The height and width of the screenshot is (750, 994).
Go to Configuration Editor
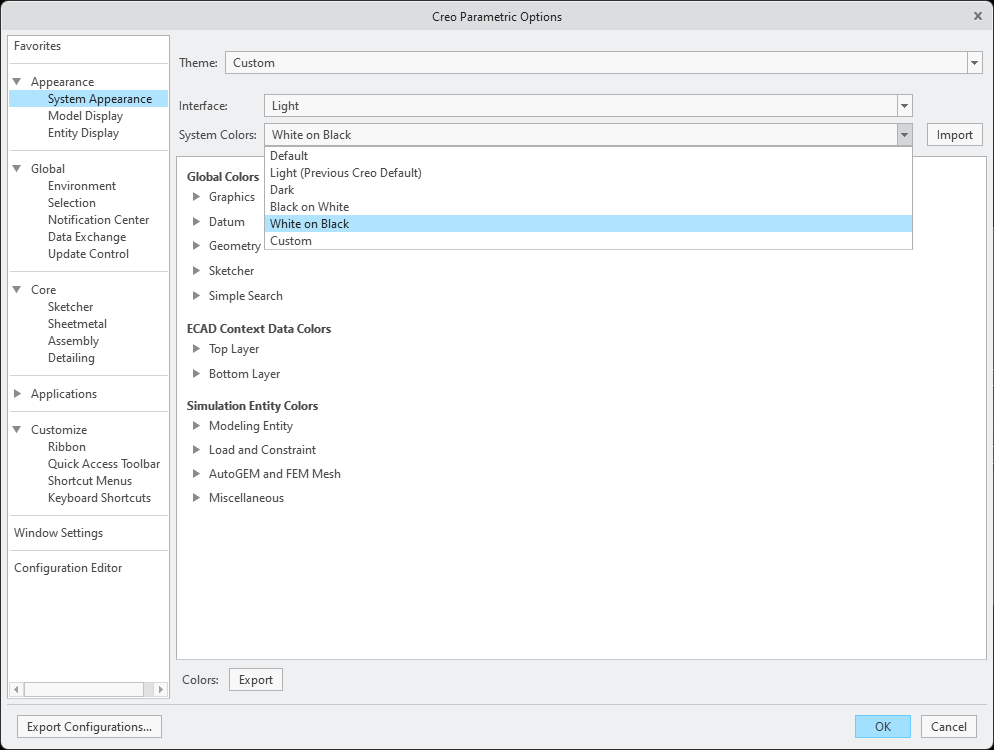coord(68,568)
